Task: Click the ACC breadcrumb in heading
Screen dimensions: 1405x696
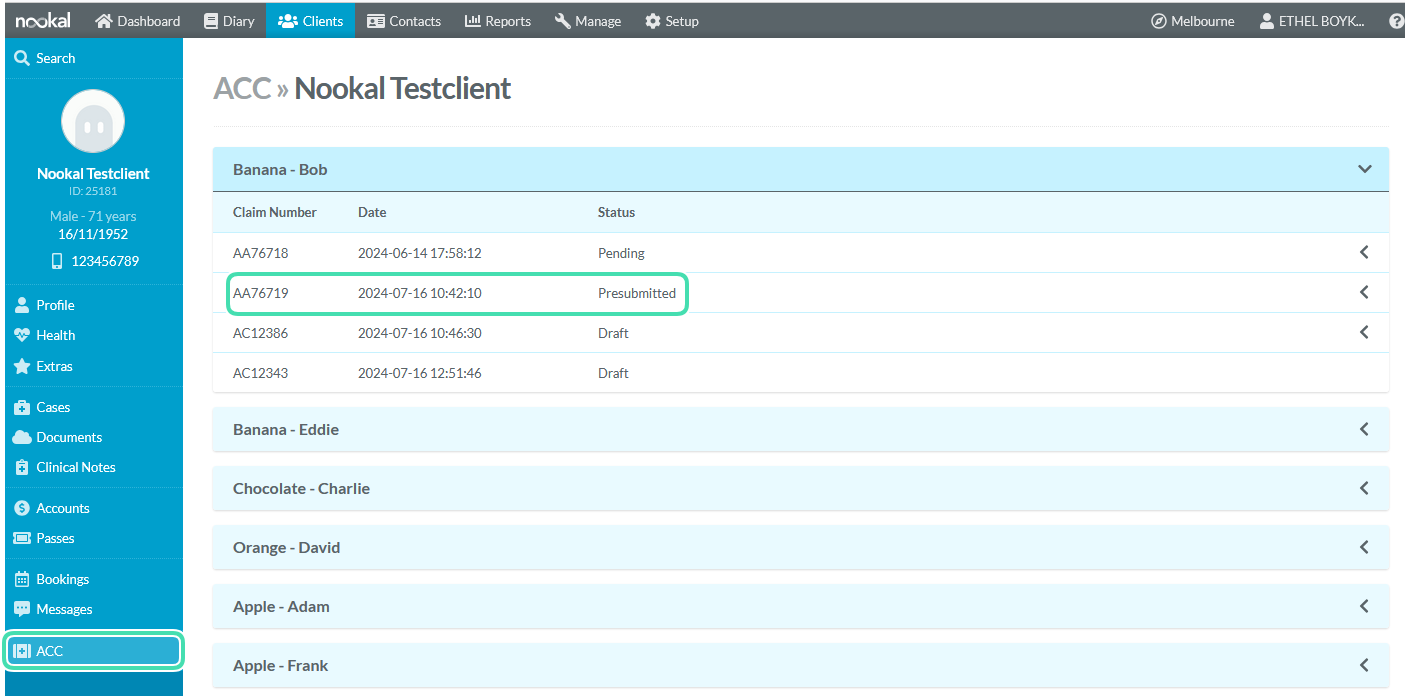Action: (242, 88)
